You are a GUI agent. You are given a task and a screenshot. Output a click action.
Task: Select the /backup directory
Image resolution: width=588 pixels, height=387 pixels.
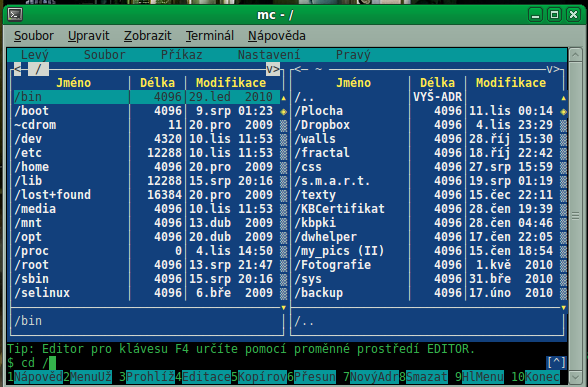[427, 293]
